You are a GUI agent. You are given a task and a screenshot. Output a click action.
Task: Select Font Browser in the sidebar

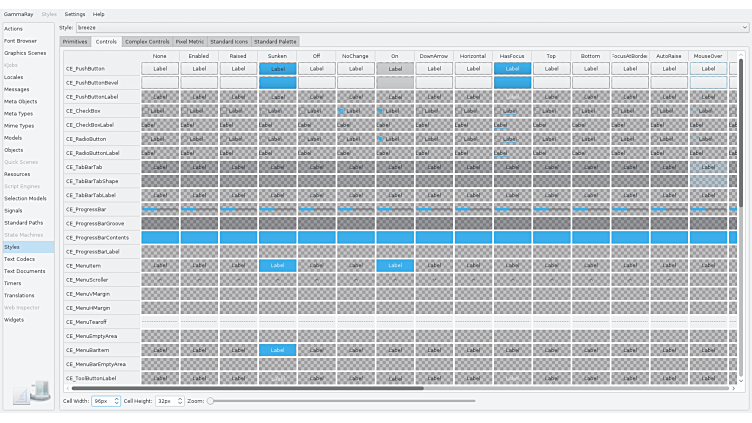(x=20, y=41)
